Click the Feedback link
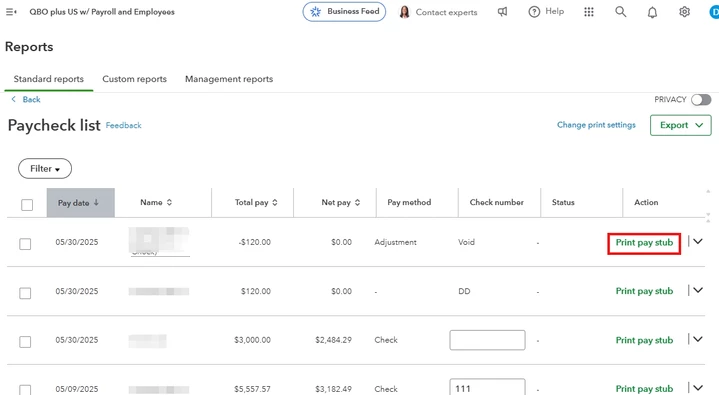 (x=123, y=125)
